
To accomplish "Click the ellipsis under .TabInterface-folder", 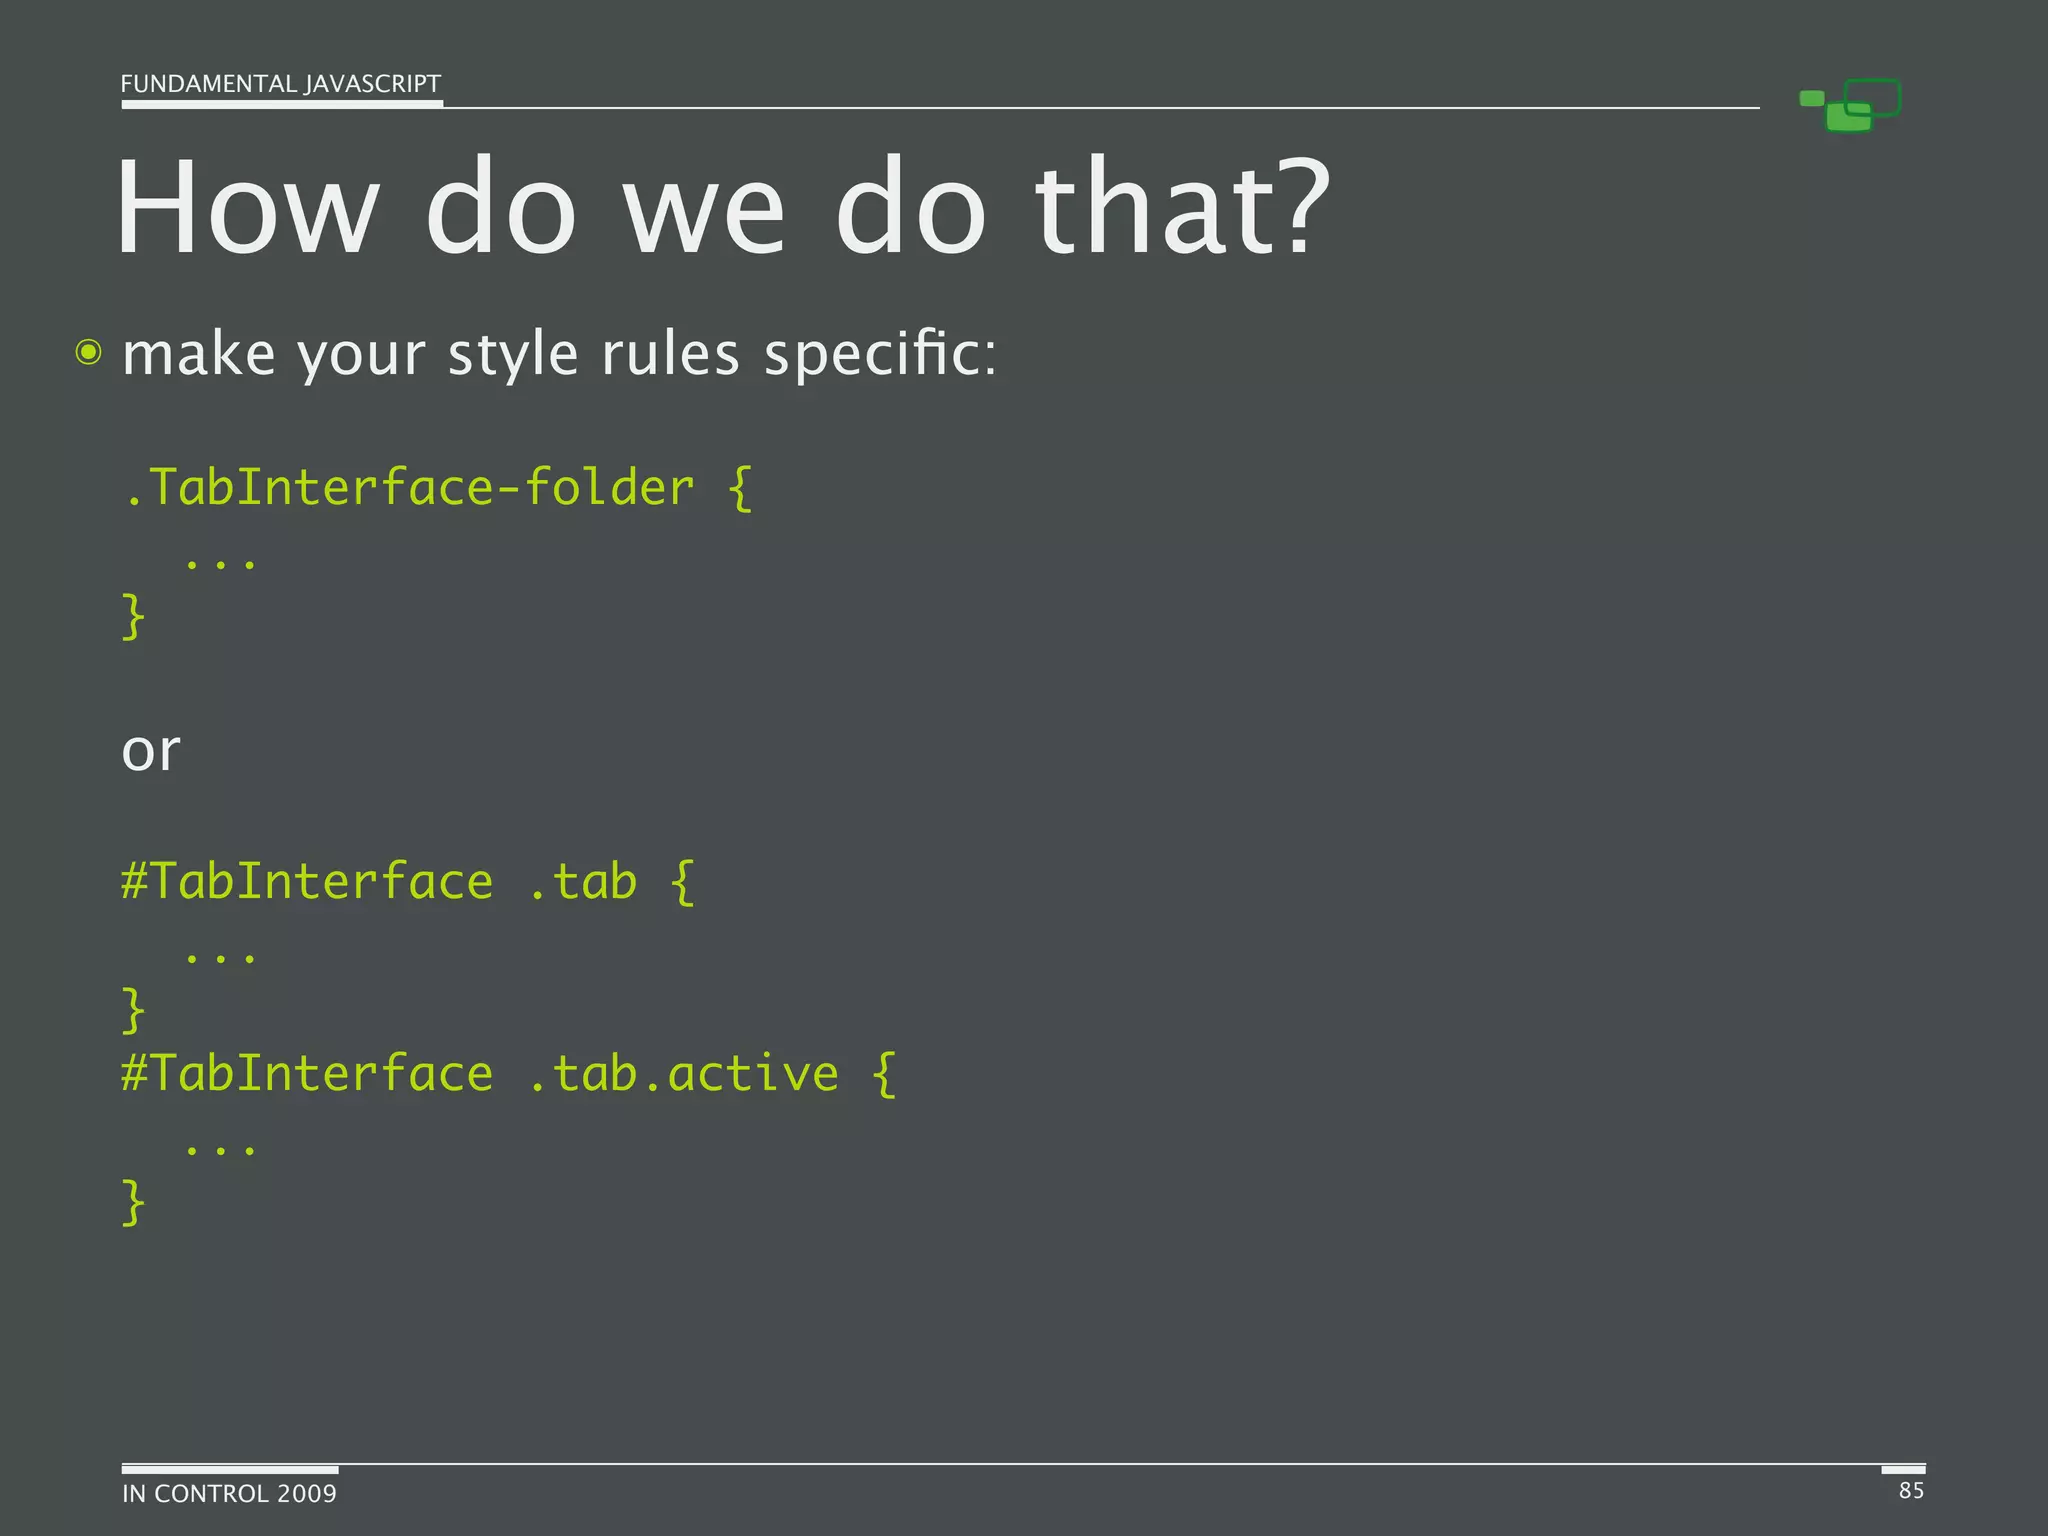I will [x=220, y=562].
